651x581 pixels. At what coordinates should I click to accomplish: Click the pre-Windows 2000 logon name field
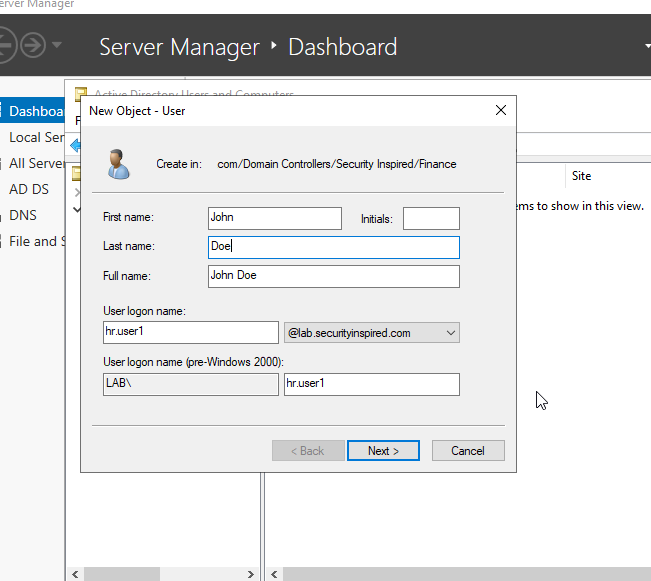tap(372, 384)
